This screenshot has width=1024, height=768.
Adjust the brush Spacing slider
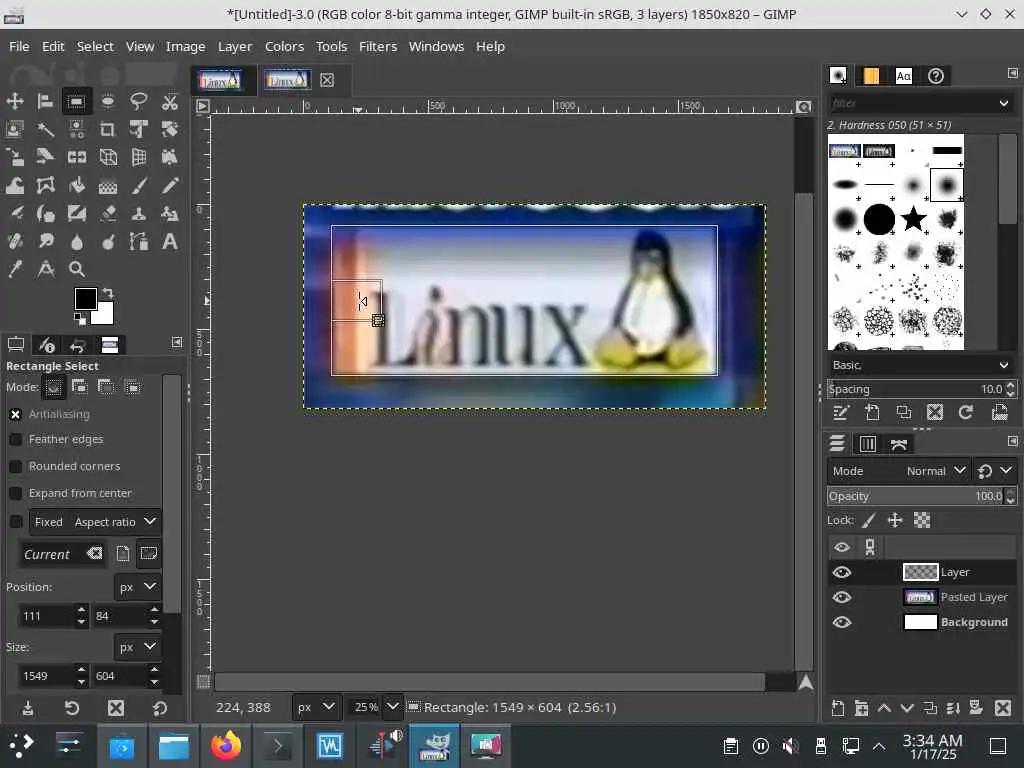pos(916,389)
